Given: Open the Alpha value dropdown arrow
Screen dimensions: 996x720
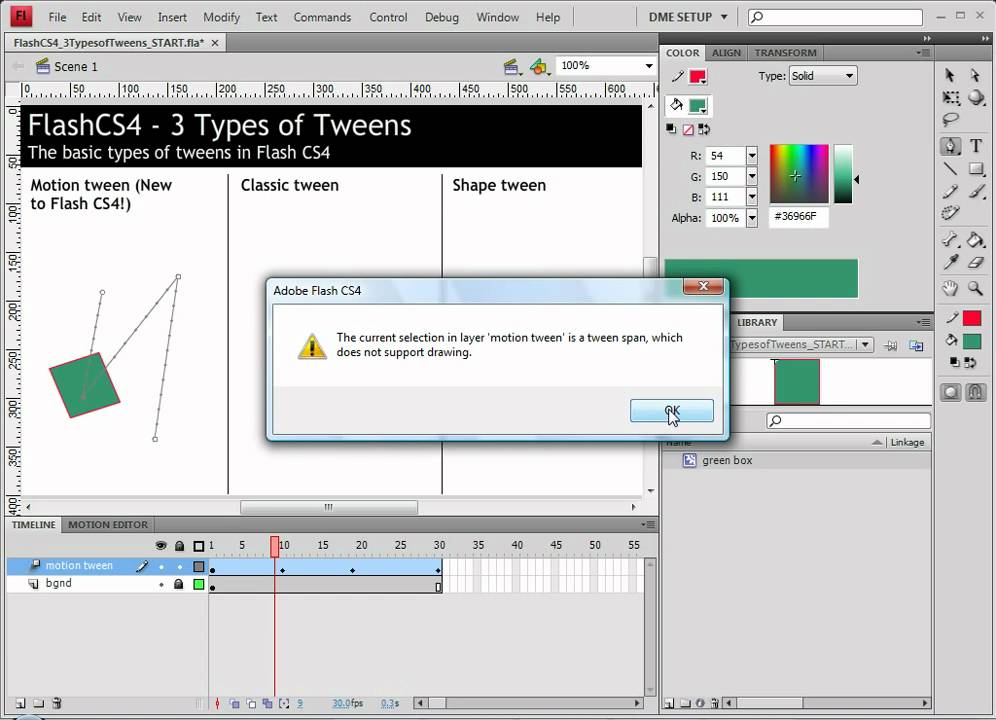Looking at the screenshot, I should [x=752, y=218].
